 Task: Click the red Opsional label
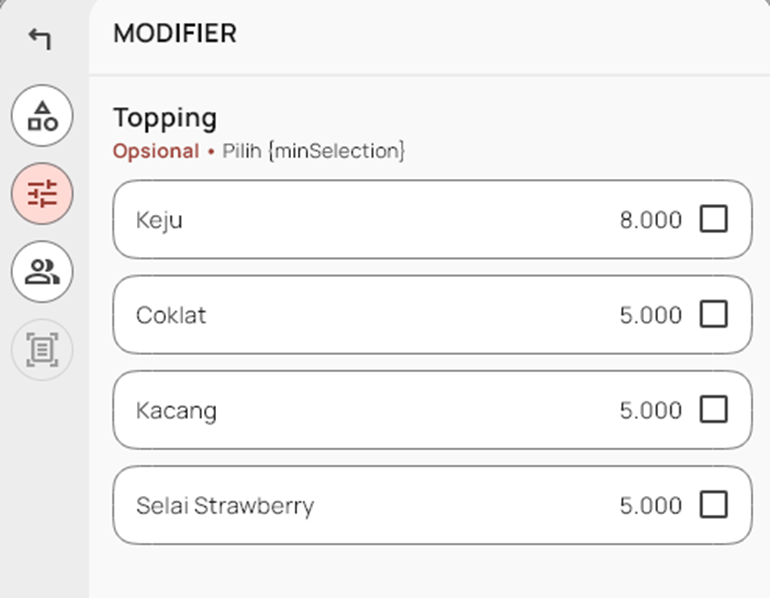pos(155,151)
